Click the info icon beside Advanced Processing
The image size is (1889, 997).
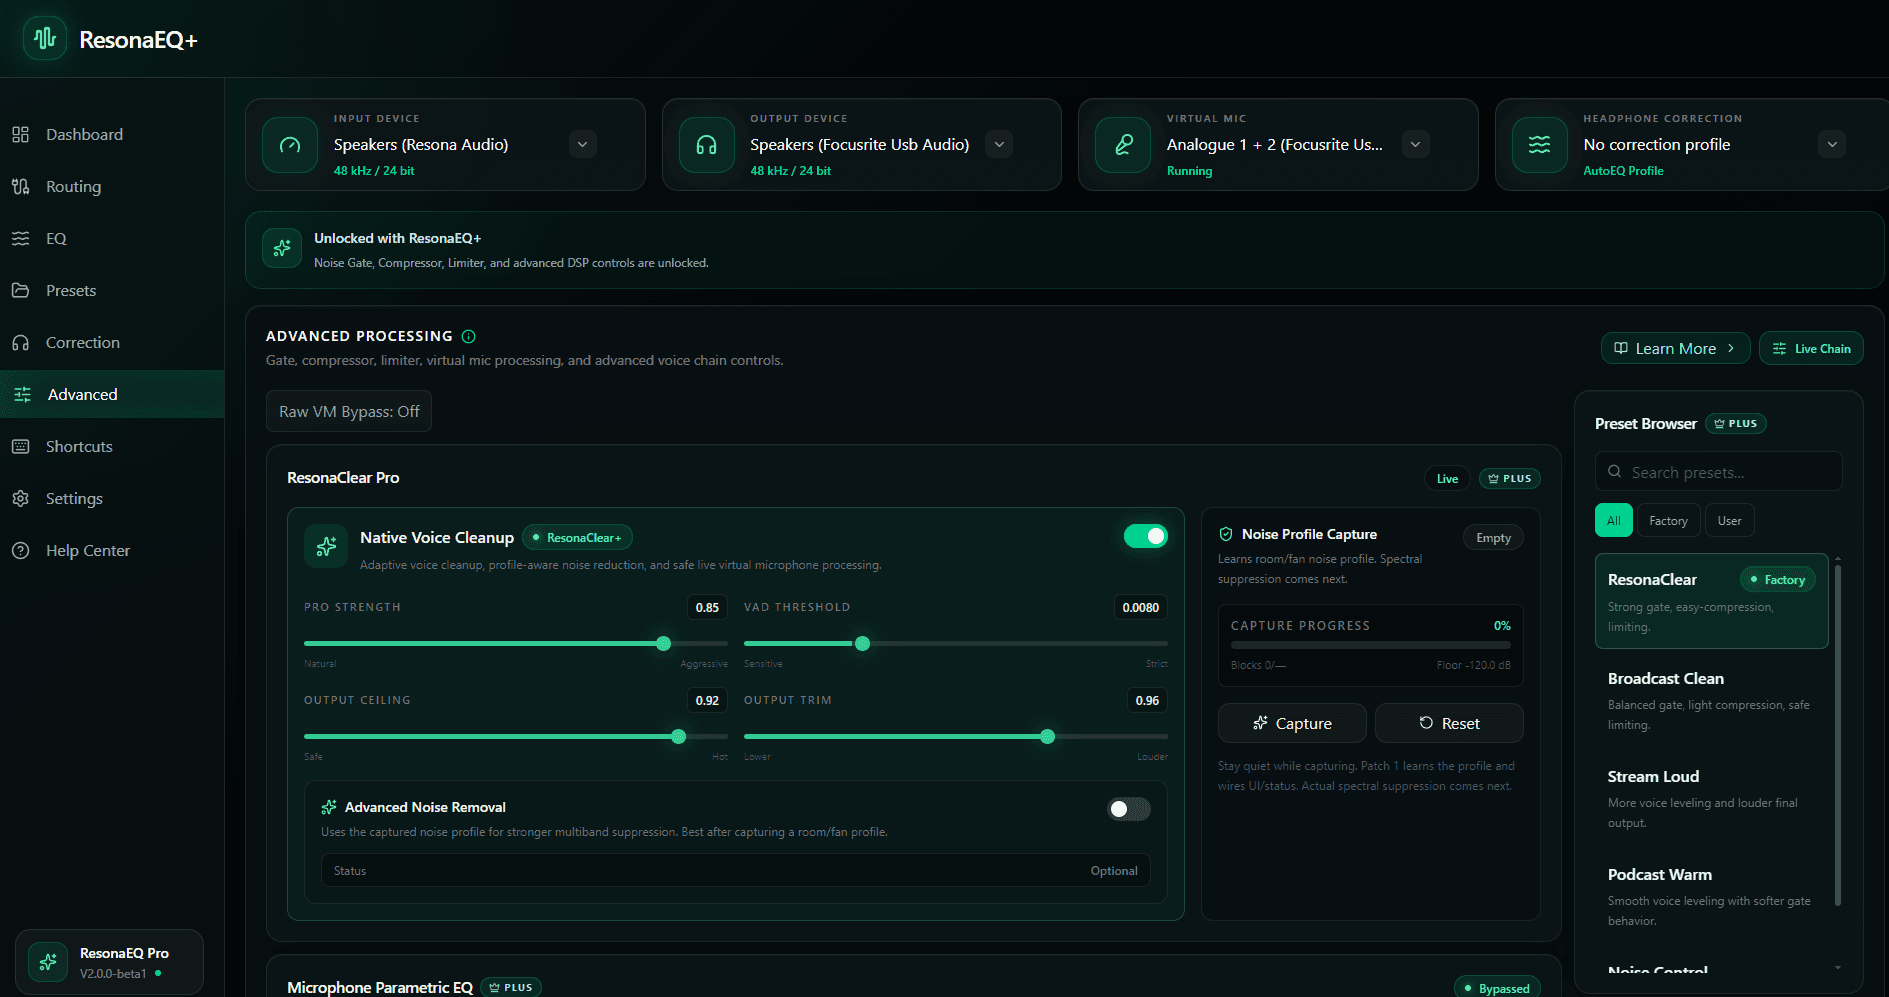[469, 336]
